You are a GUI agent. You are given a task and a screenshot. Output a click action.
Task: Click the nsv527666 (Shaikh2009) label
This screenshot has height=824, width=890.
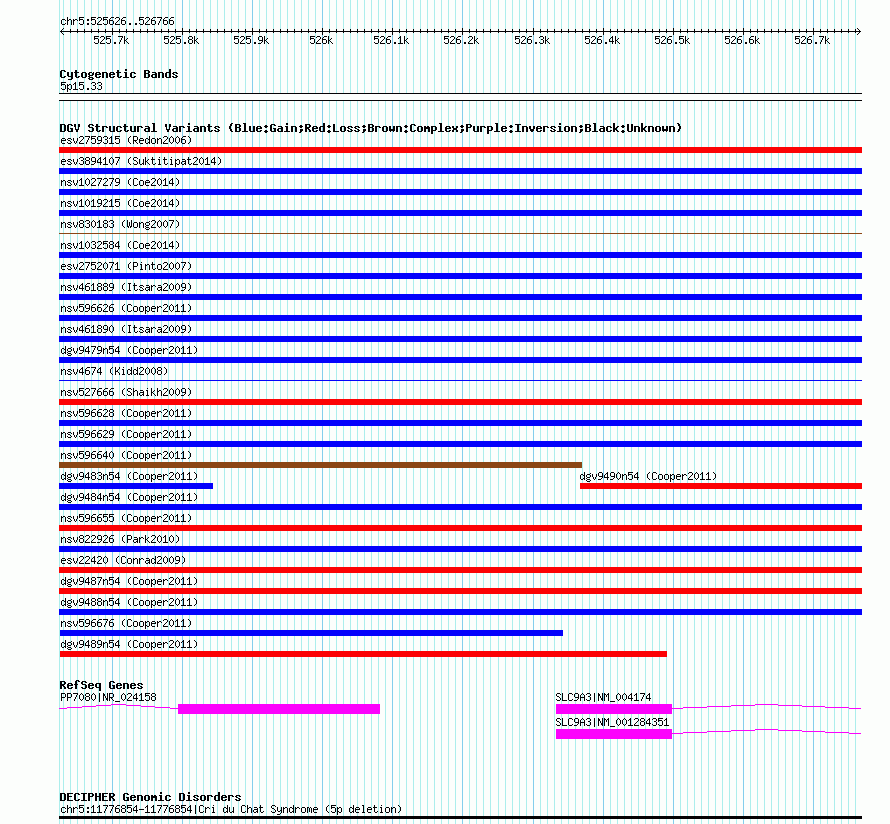(126, 392)
